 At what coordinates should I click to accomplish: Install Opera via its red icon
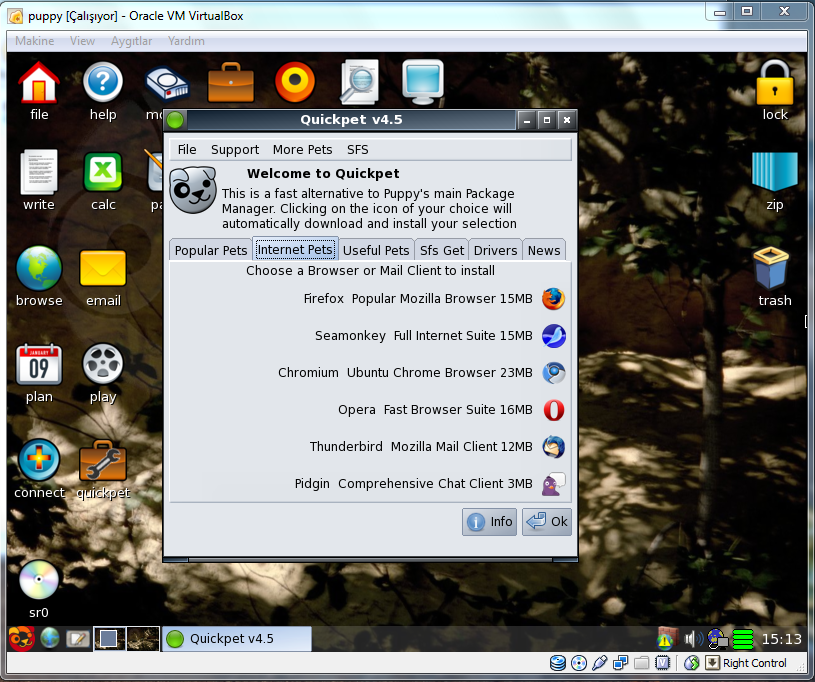[x=553, y=410]
